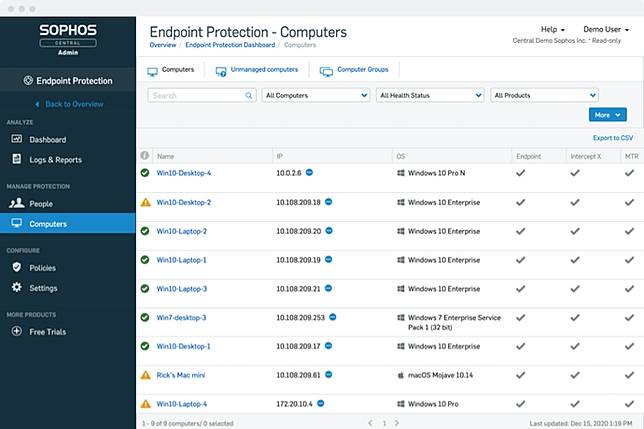Open the Help menu
Image resolution: width=644 pixels, height=429 pixels.
[x=551, y=30]
